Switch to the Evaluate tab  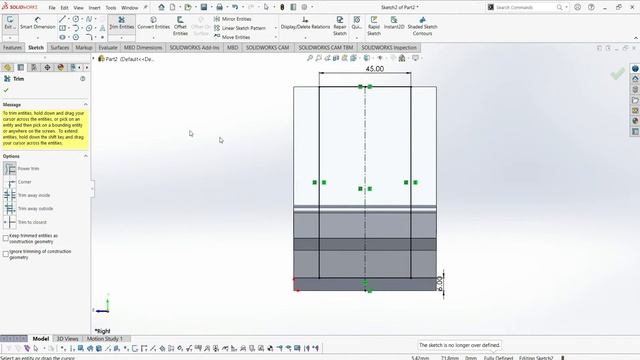point(108,48)
